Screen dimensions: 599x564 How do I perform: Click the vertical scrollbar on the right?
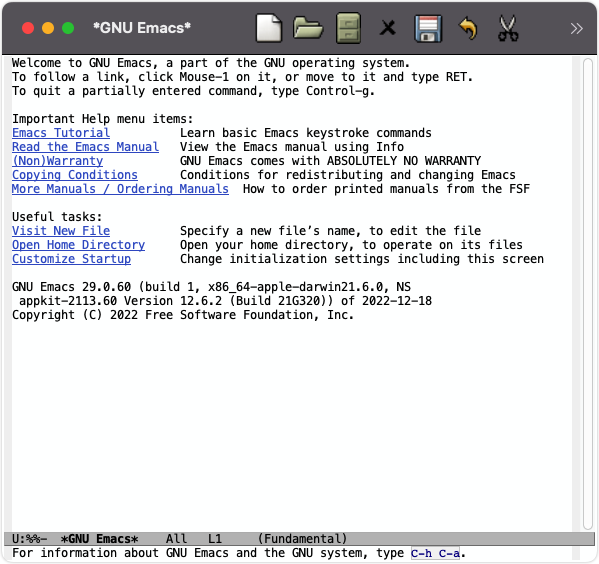[588, 294]
